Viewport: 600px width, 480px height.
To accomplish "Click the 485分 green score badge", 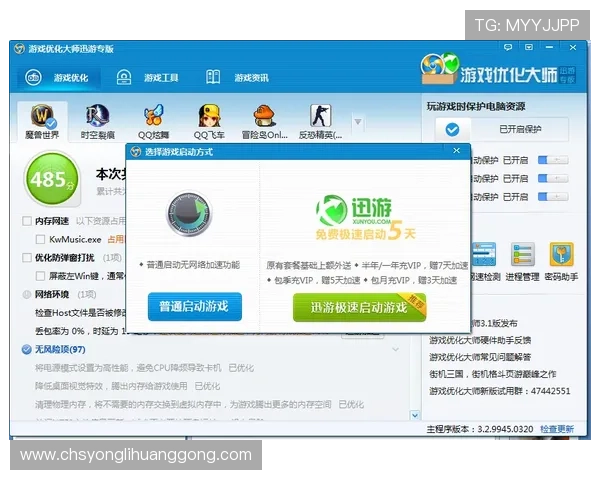I will coord(52,179).
